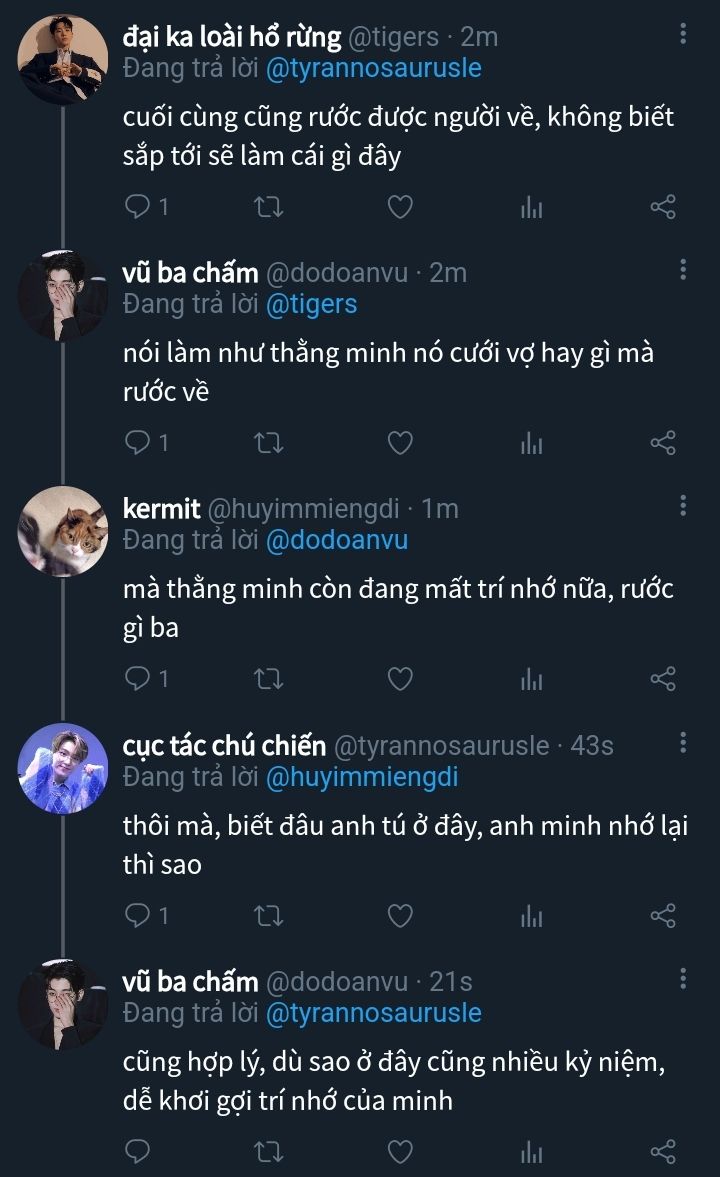The width and height of the screenshot is (720, 1177).
Task: Like cục tác chú chiến's reply
Action: tap(400, 916)
